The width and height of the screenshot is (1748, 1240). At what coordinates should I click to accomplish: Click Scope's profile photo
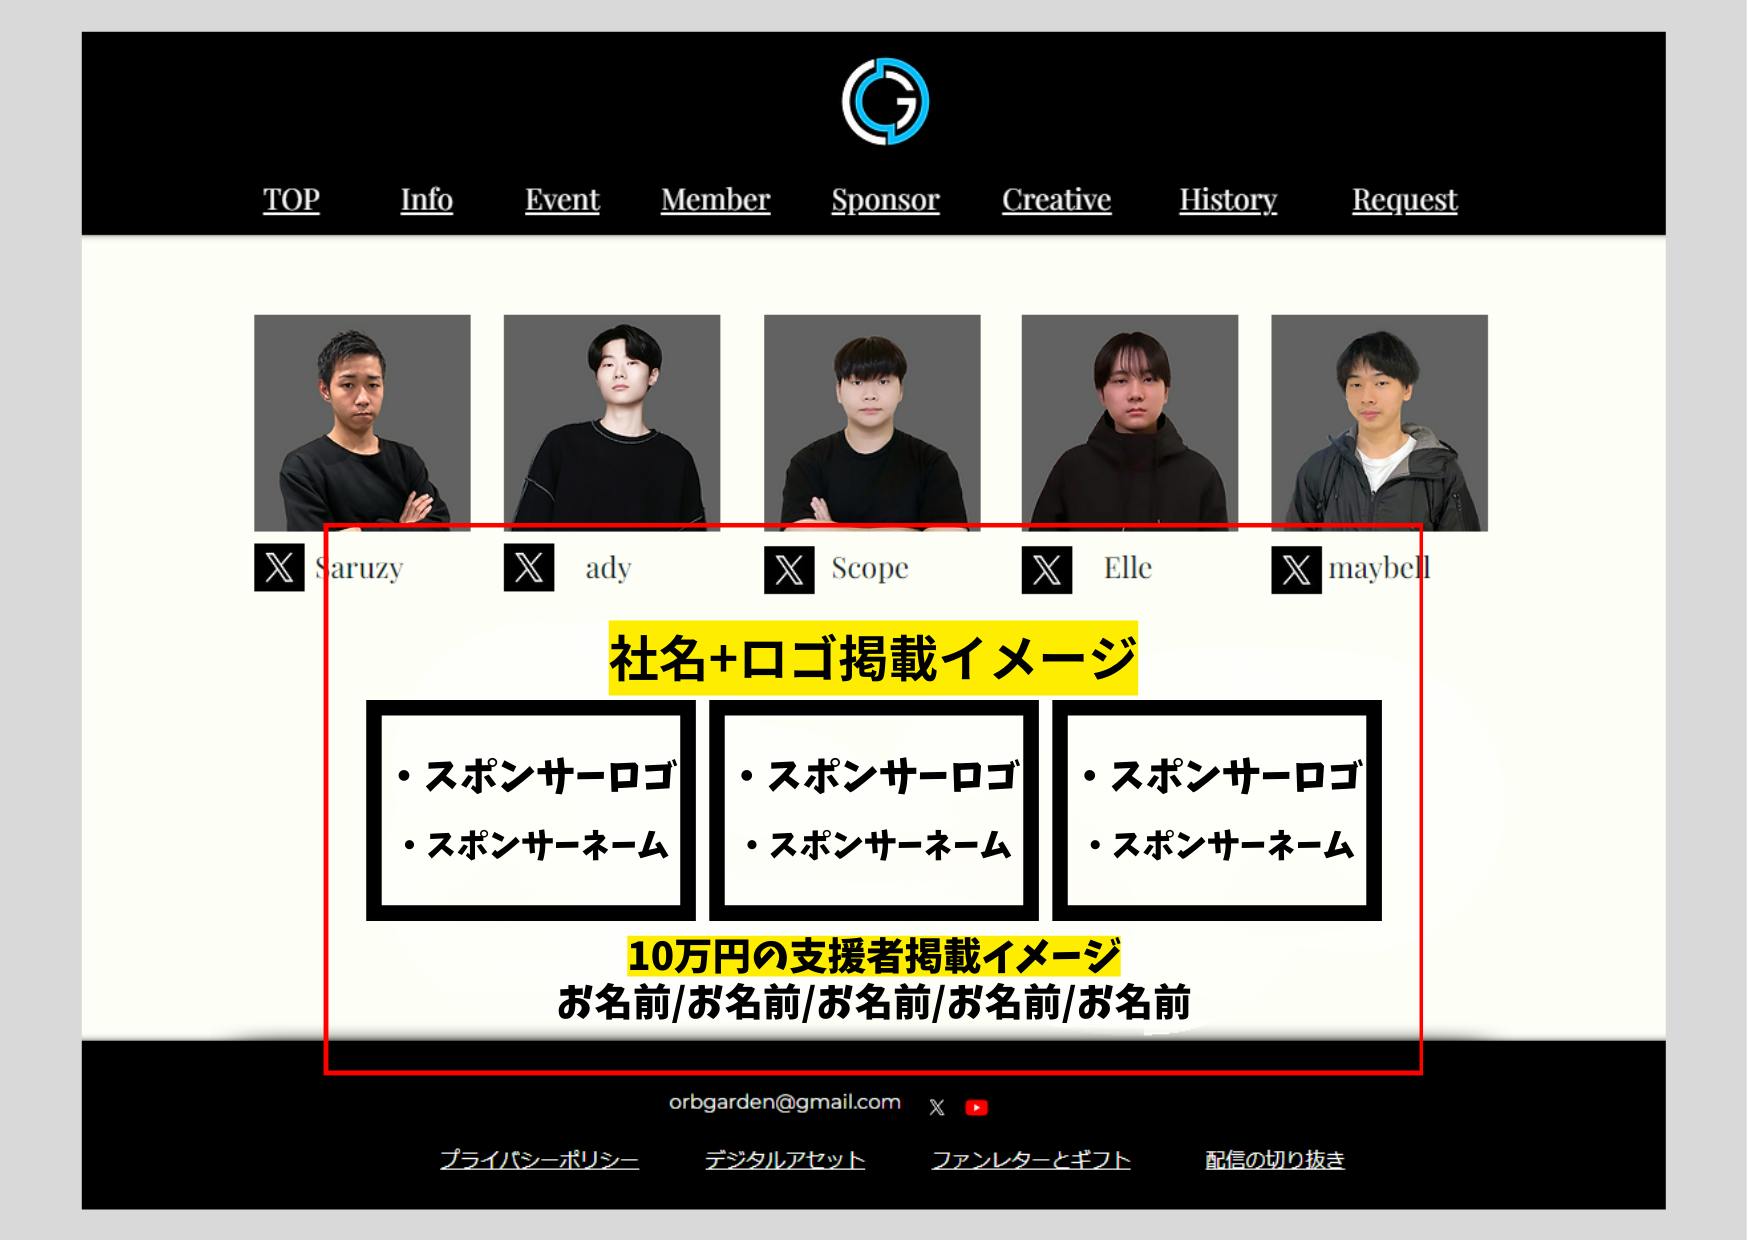872,423
